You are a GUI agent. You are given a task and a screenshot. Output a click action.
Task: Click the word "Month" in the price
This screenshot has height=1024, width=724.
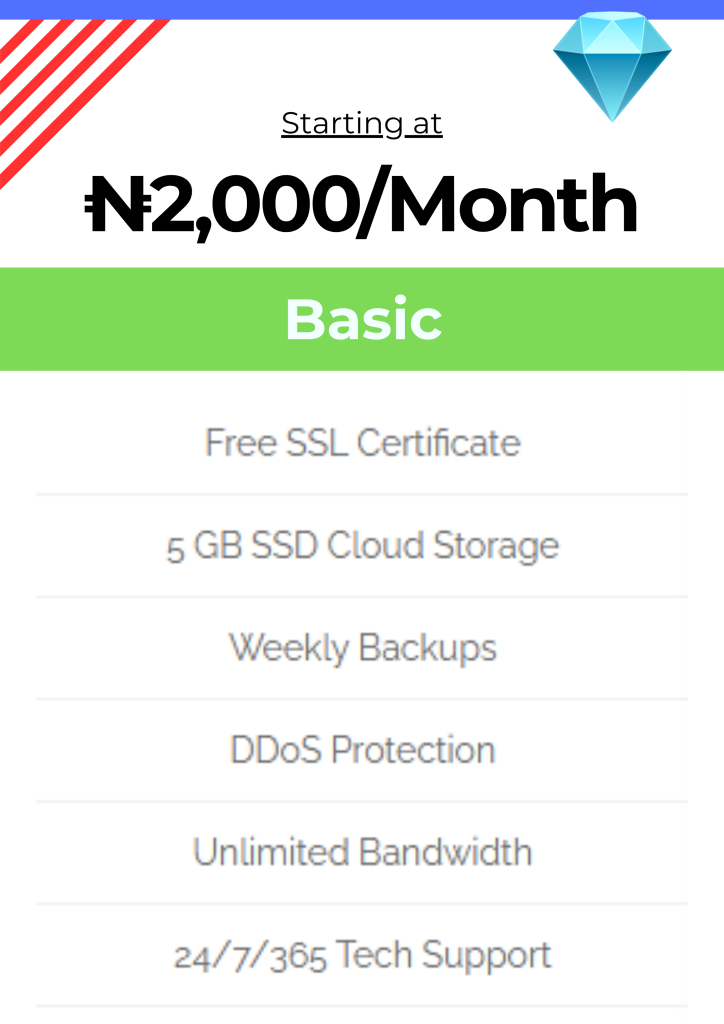(512, 205)
